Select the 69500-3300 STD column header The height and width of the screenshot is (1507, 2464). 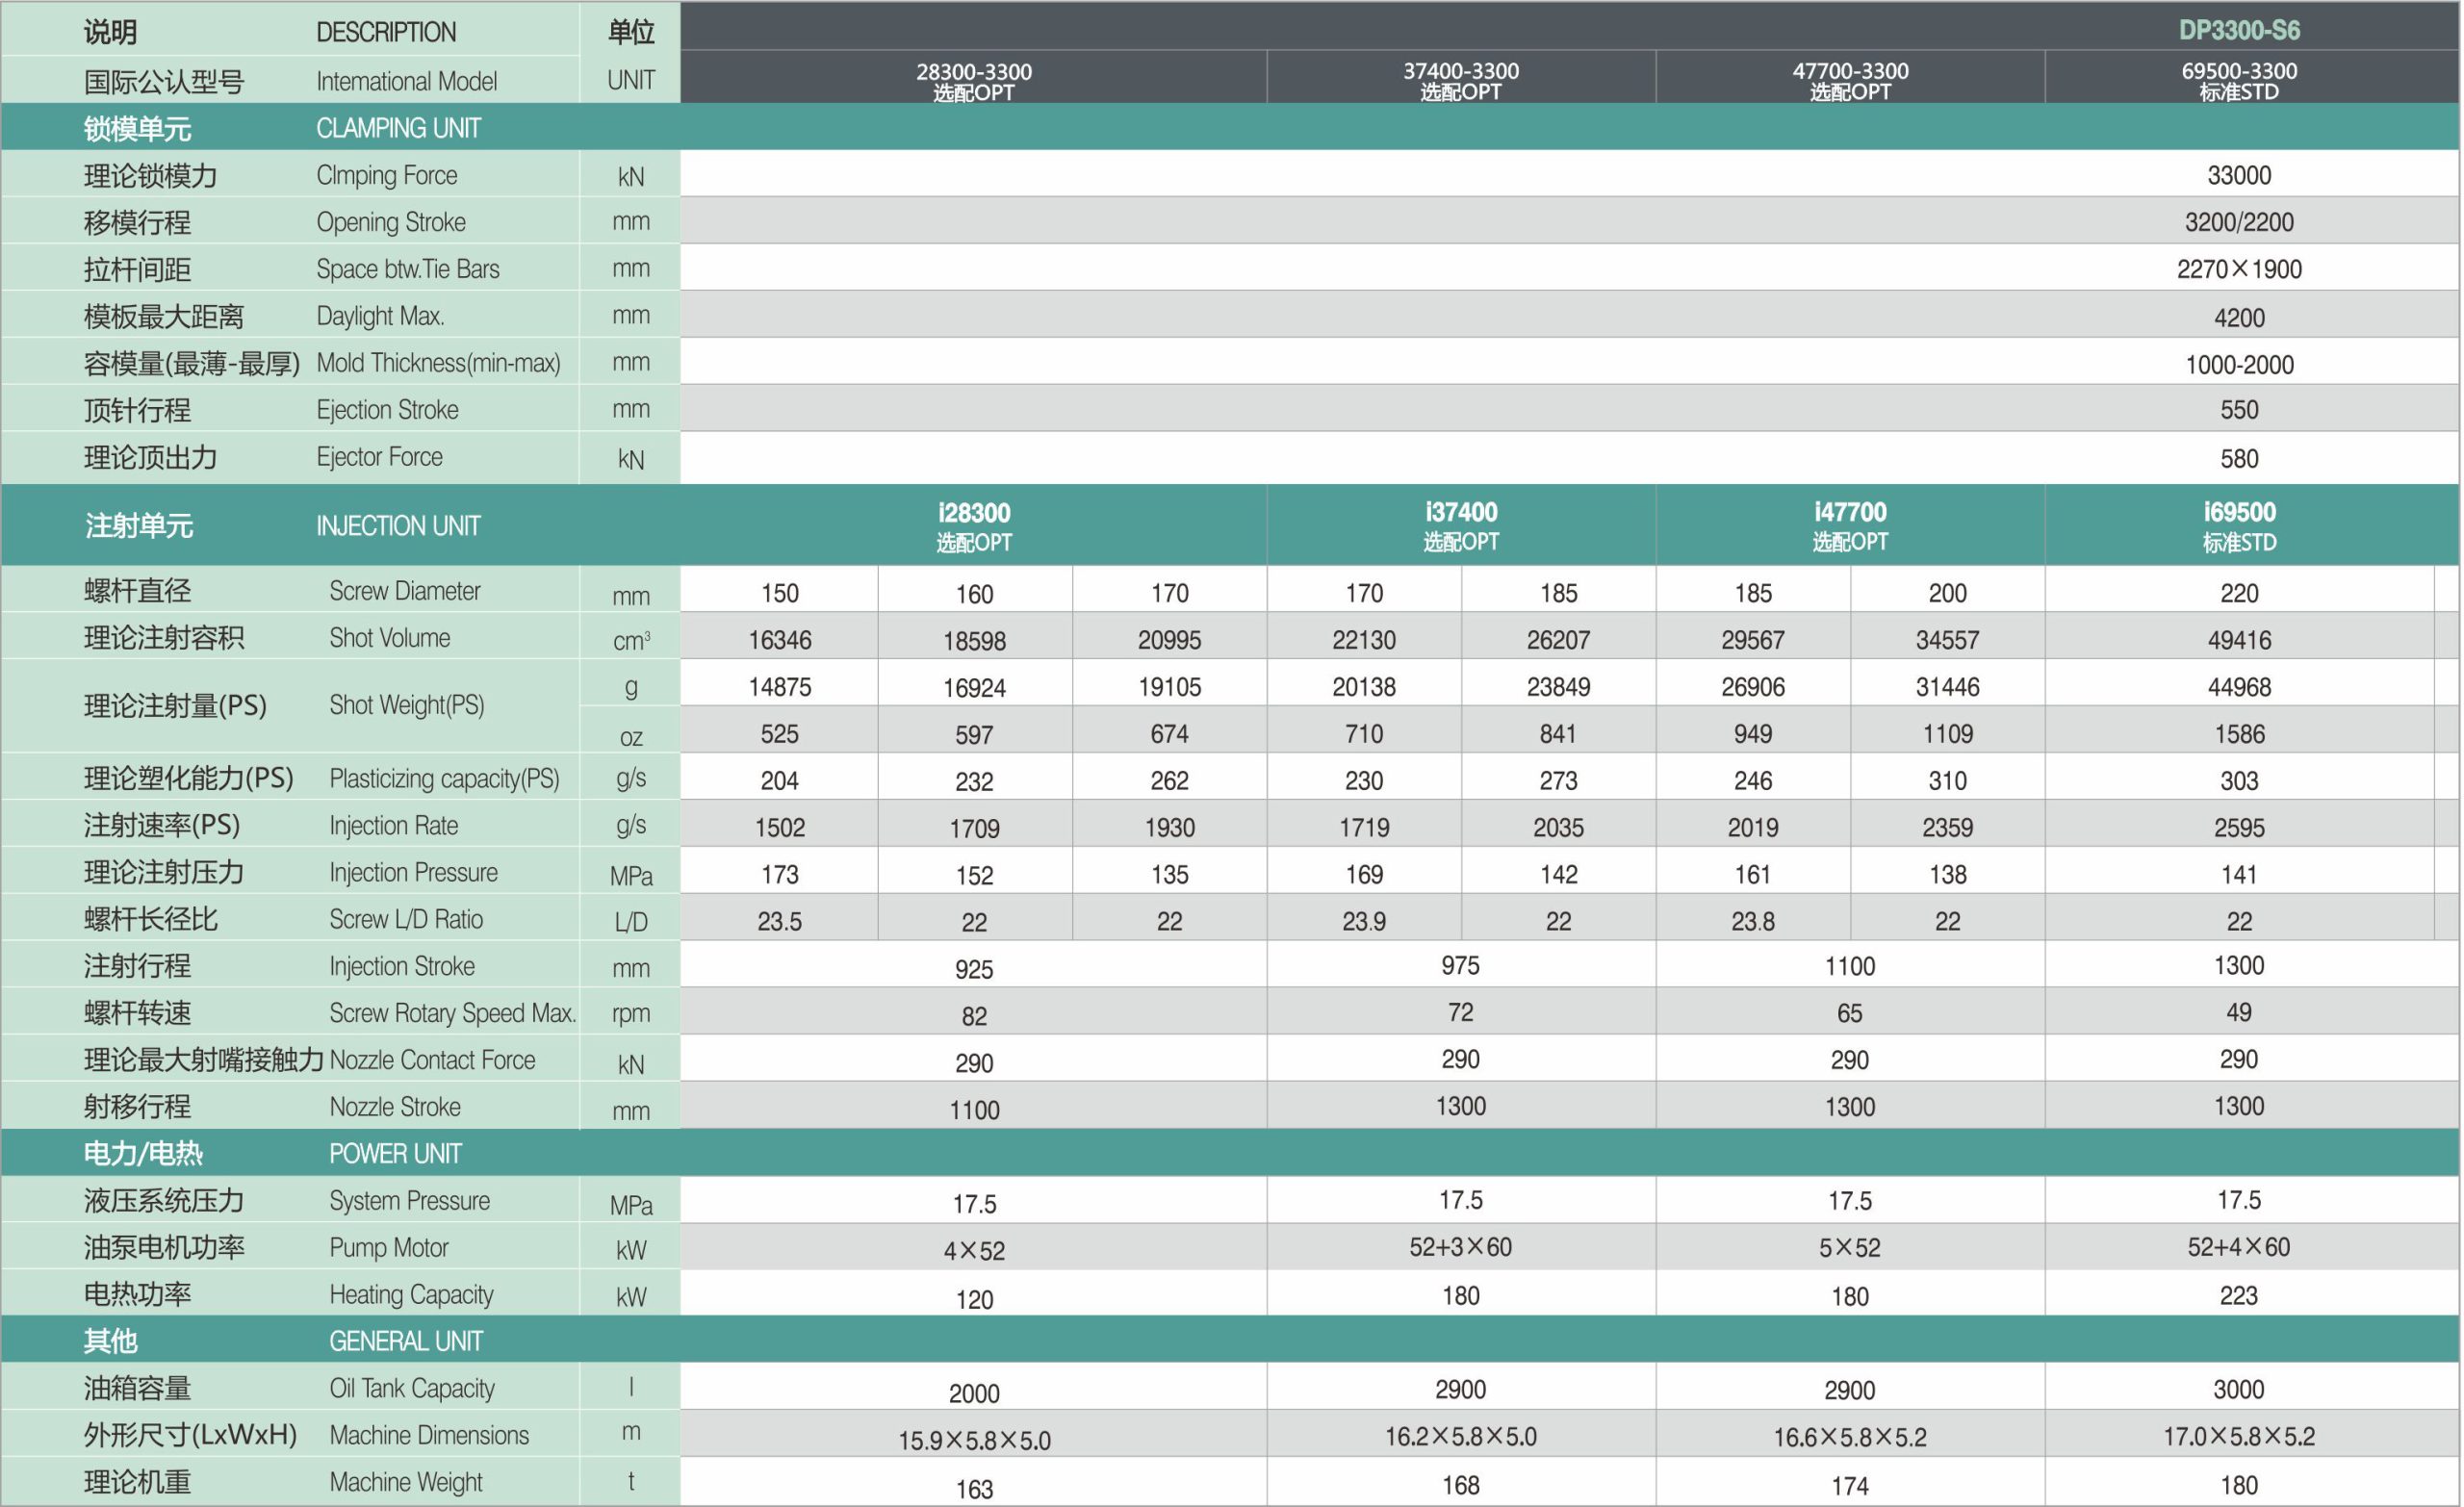2239,81
